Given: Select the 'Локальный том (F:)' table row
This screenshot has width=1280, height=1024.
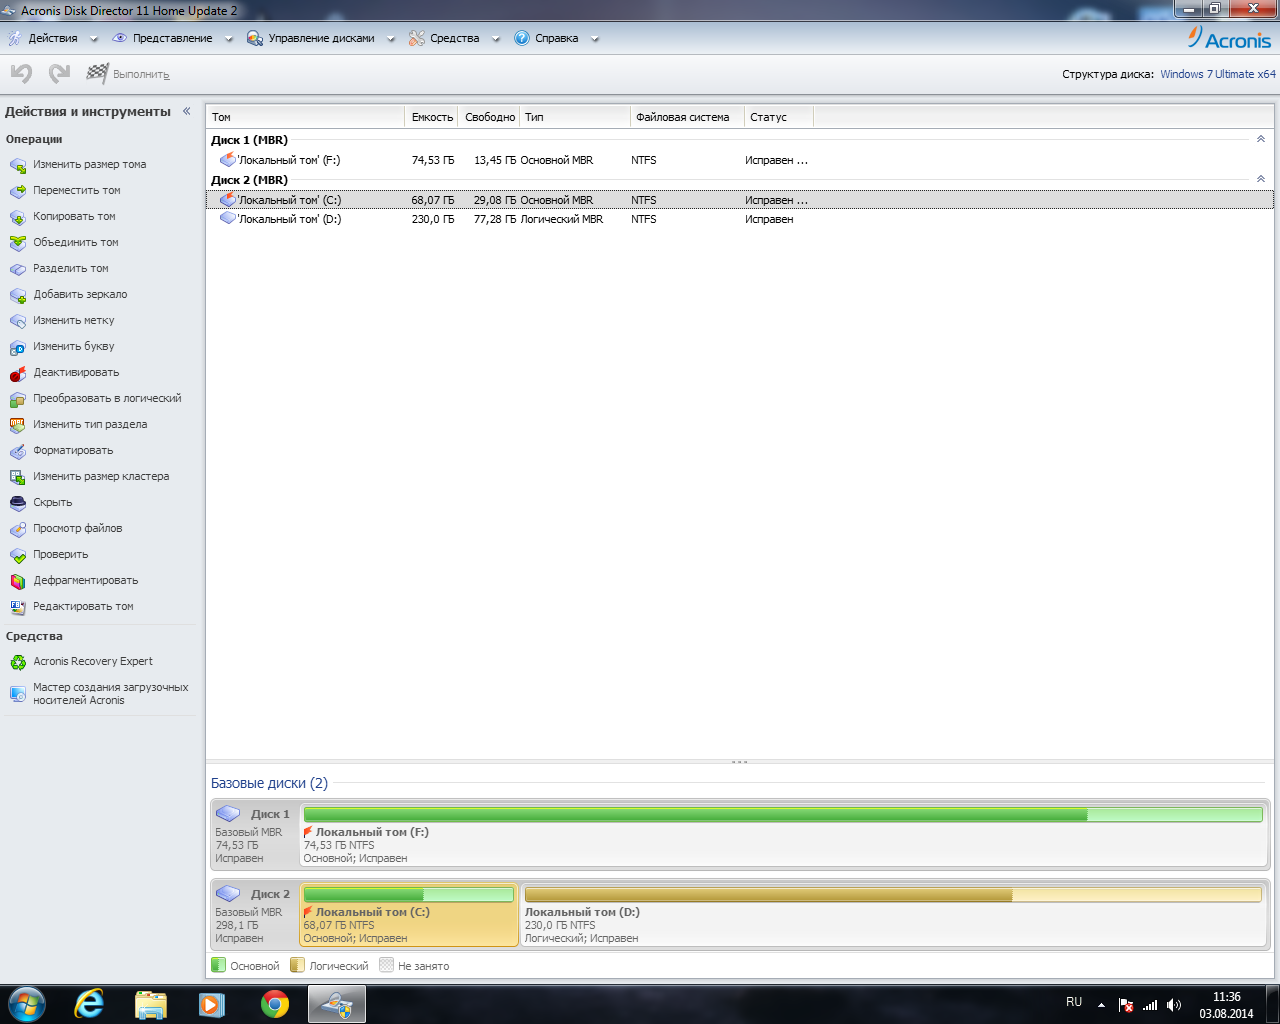Looking at the screenshot, I should [289, 160].
